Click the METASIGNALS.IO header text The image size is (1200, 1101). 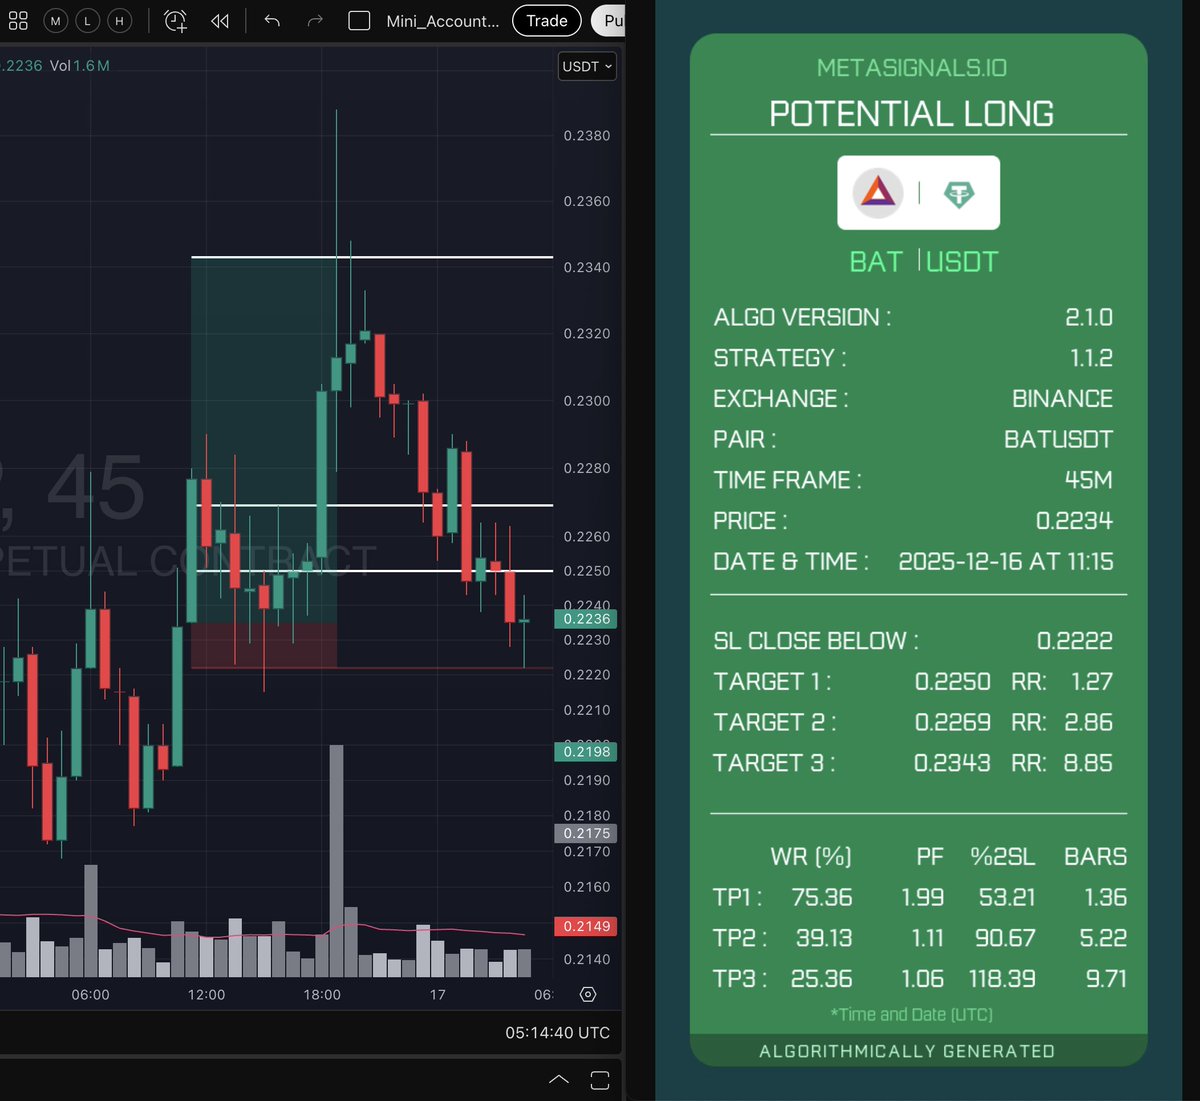point(912,68)
